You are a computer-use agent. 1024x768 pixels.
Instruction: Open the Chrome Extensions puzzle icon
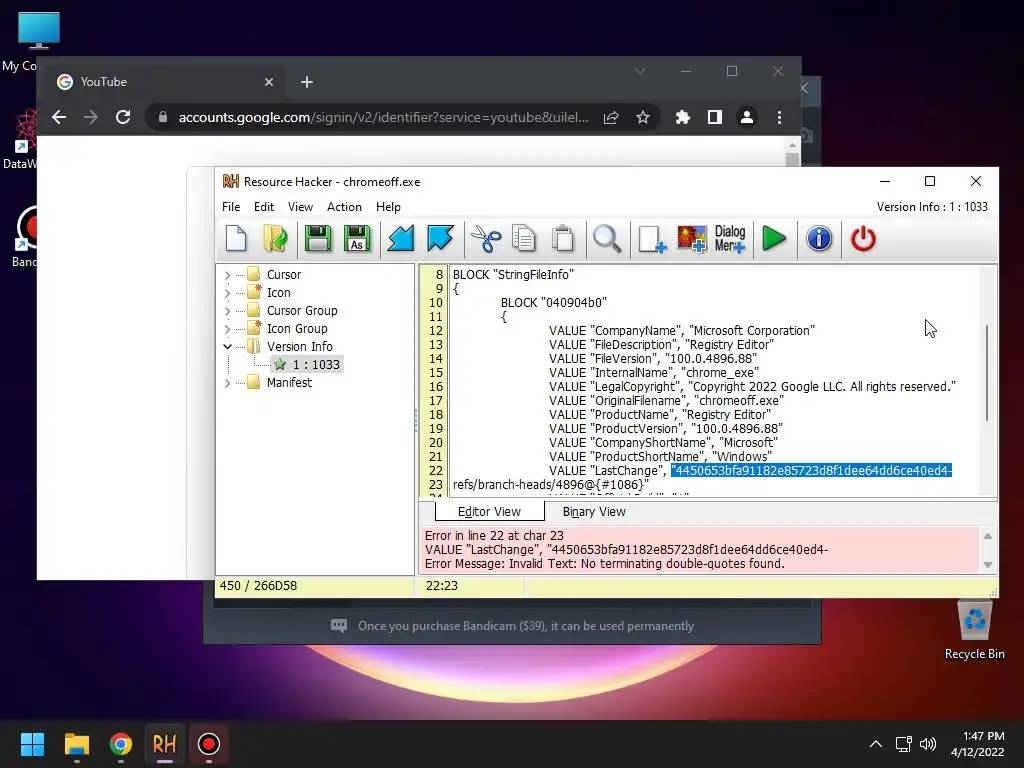pos(682,118)
